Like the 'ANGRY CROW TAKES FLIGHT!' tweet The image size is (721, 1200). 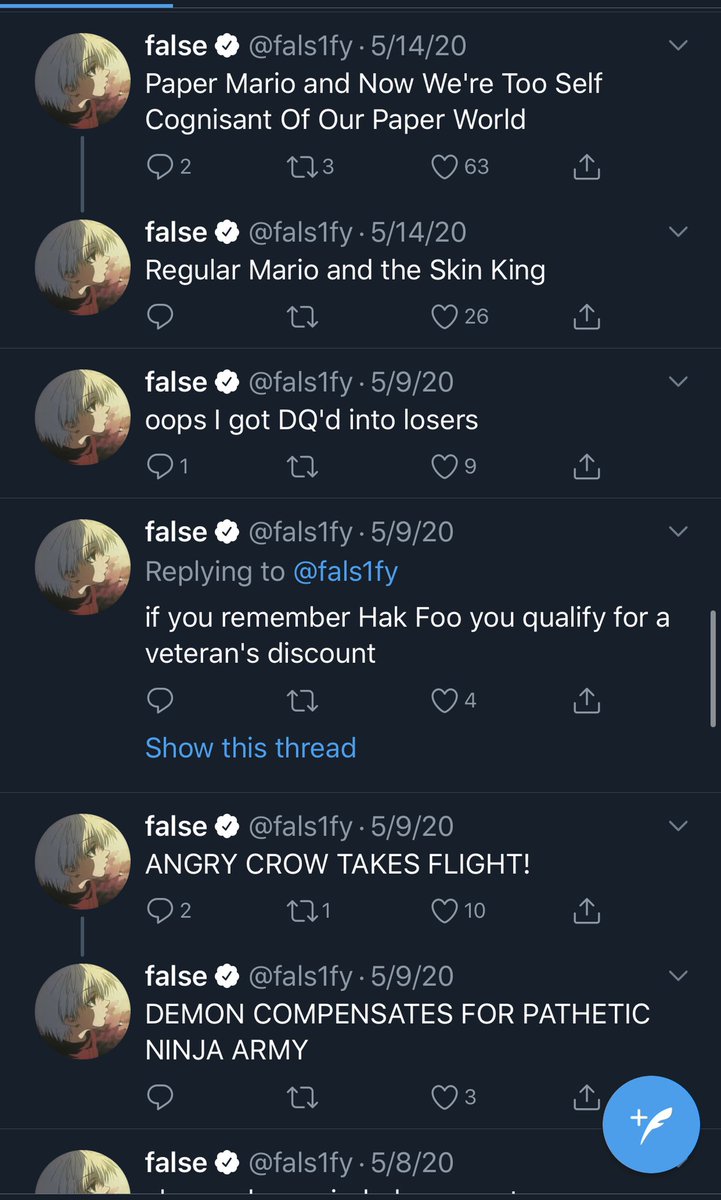point(445,910)
